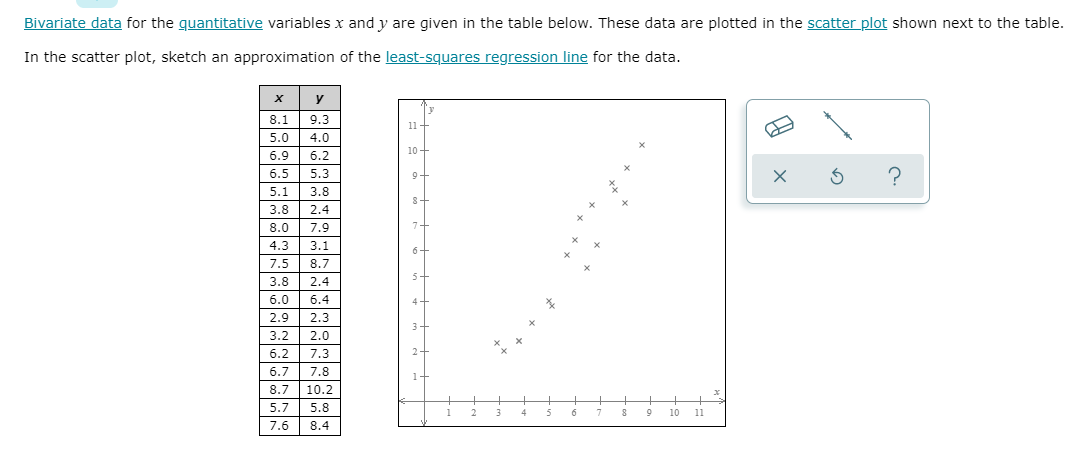Image resolution: width=1089 pixels, height=475 pixels.
Task: Click the lowest-left data point in plot
Action: click(x=497, y=343)
